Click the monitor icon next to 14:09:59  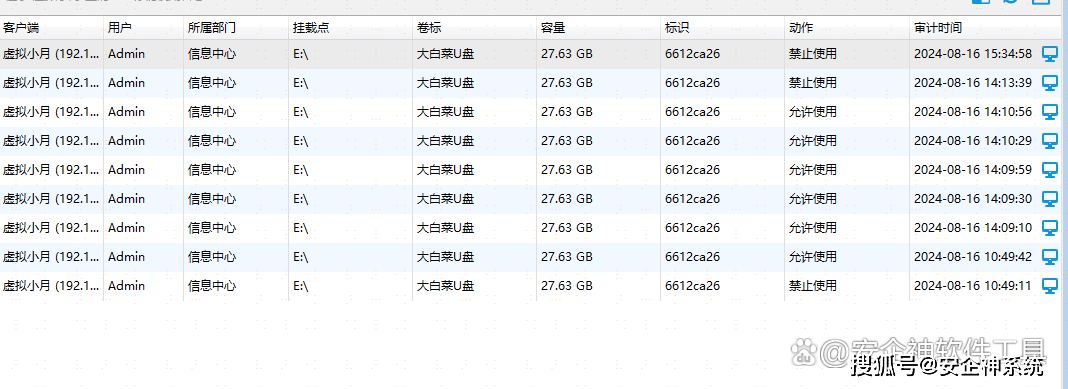pyautogui.click(x=1050, y=170)
